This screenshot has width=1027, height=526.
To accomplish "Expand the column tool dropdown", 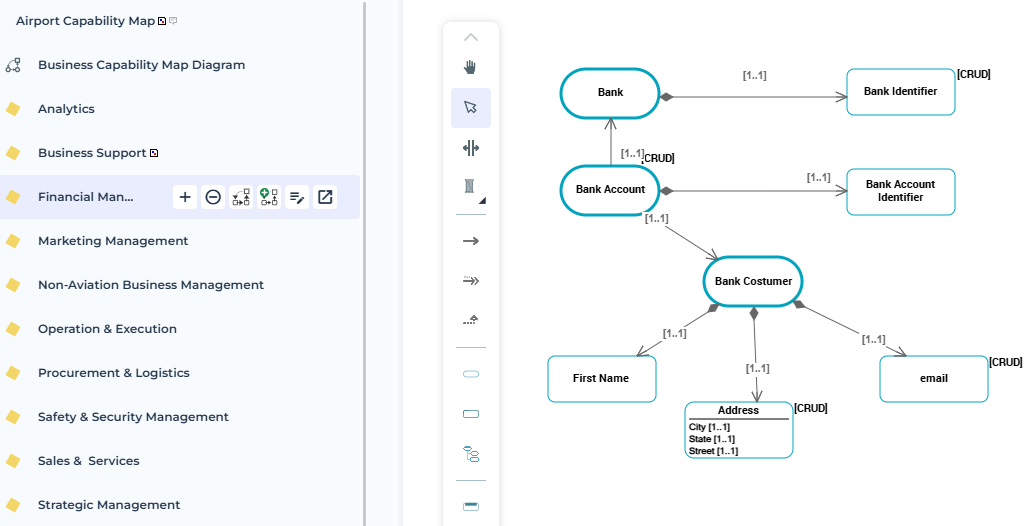I will [482, 201].
